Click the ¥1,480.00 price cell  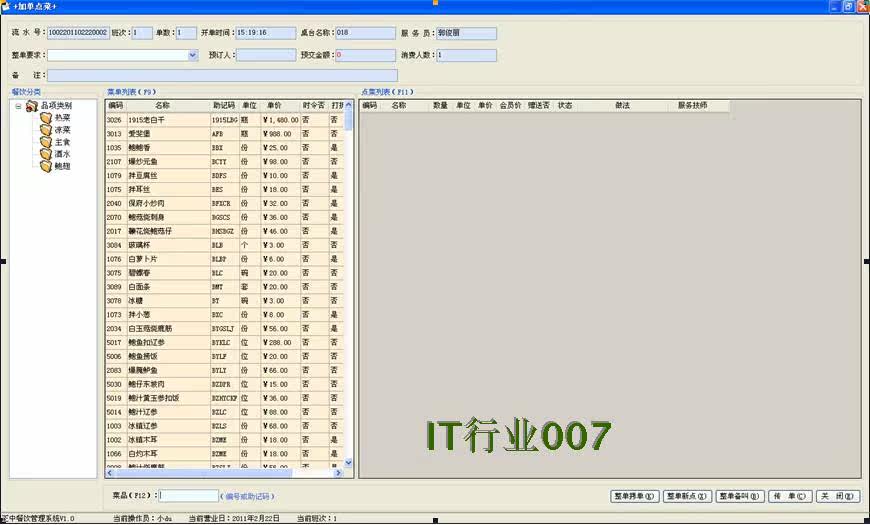point(280,120)
